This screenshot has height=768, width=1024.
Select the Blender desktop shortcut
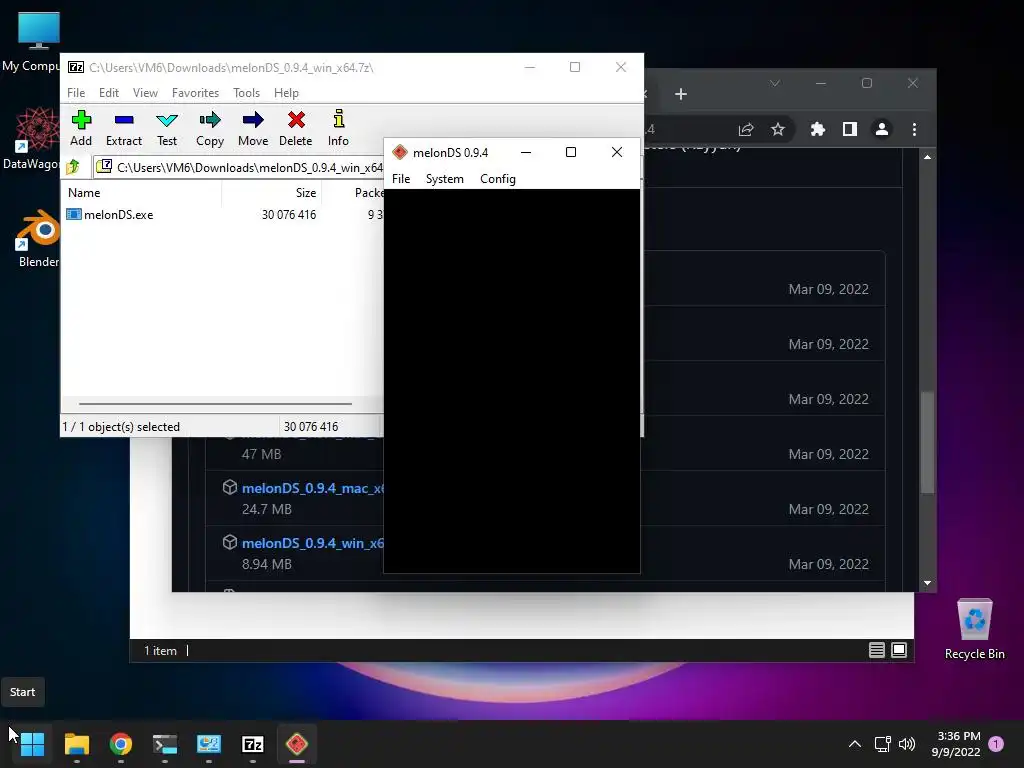click(x=37, y=238)
